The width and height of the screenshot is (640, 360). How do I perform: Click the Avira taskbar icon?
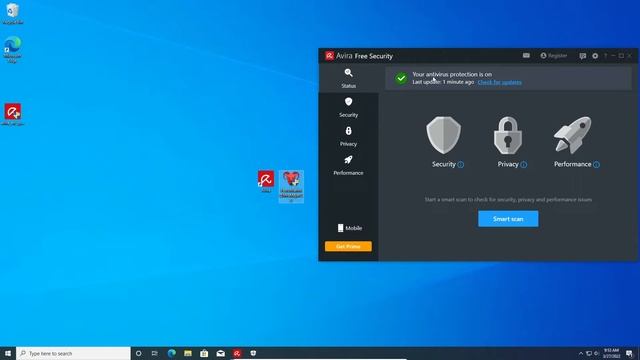pos(237,353)
